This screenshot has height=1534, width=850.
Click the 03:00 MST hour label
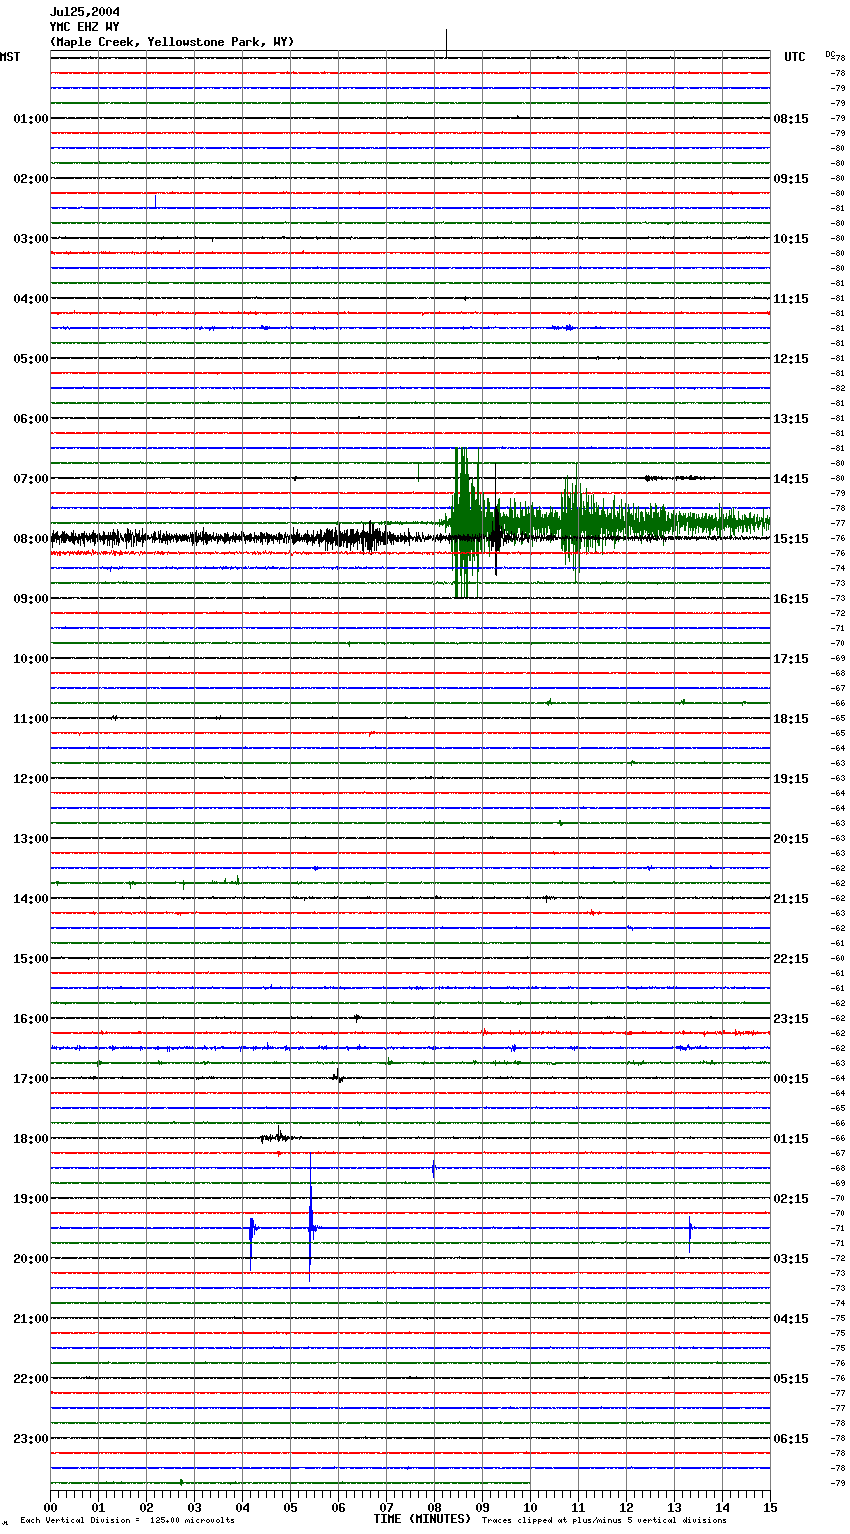pyautogui.click(x=31, y=239)
